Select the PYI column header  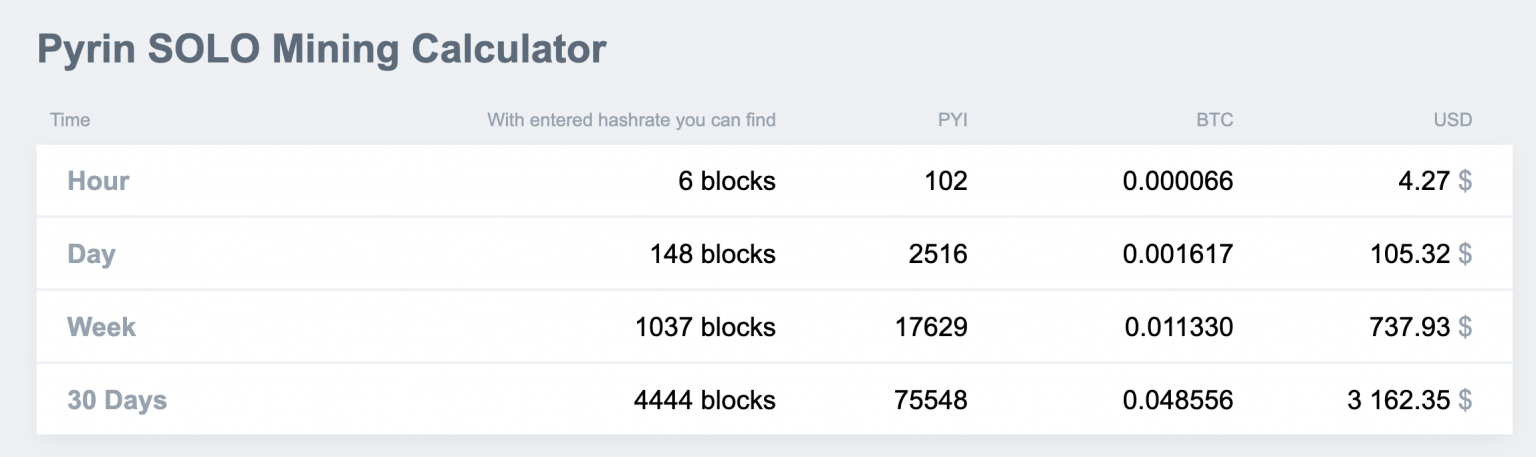(952, 120)
